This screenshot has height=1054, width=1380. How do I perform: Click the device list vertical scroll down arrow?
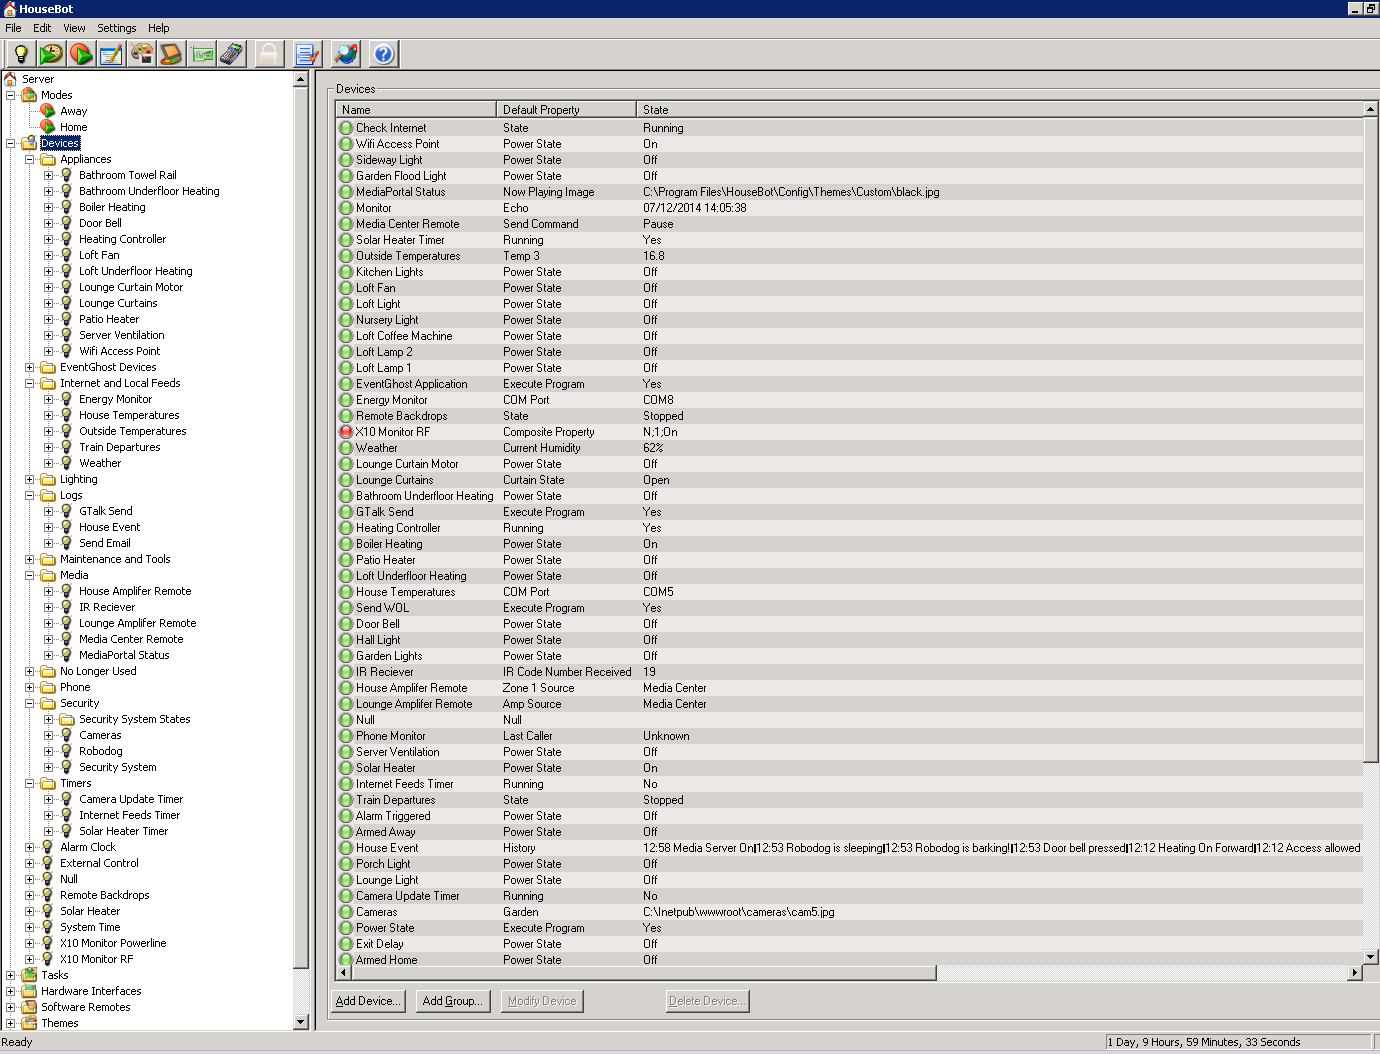(x=1370, y=957)
